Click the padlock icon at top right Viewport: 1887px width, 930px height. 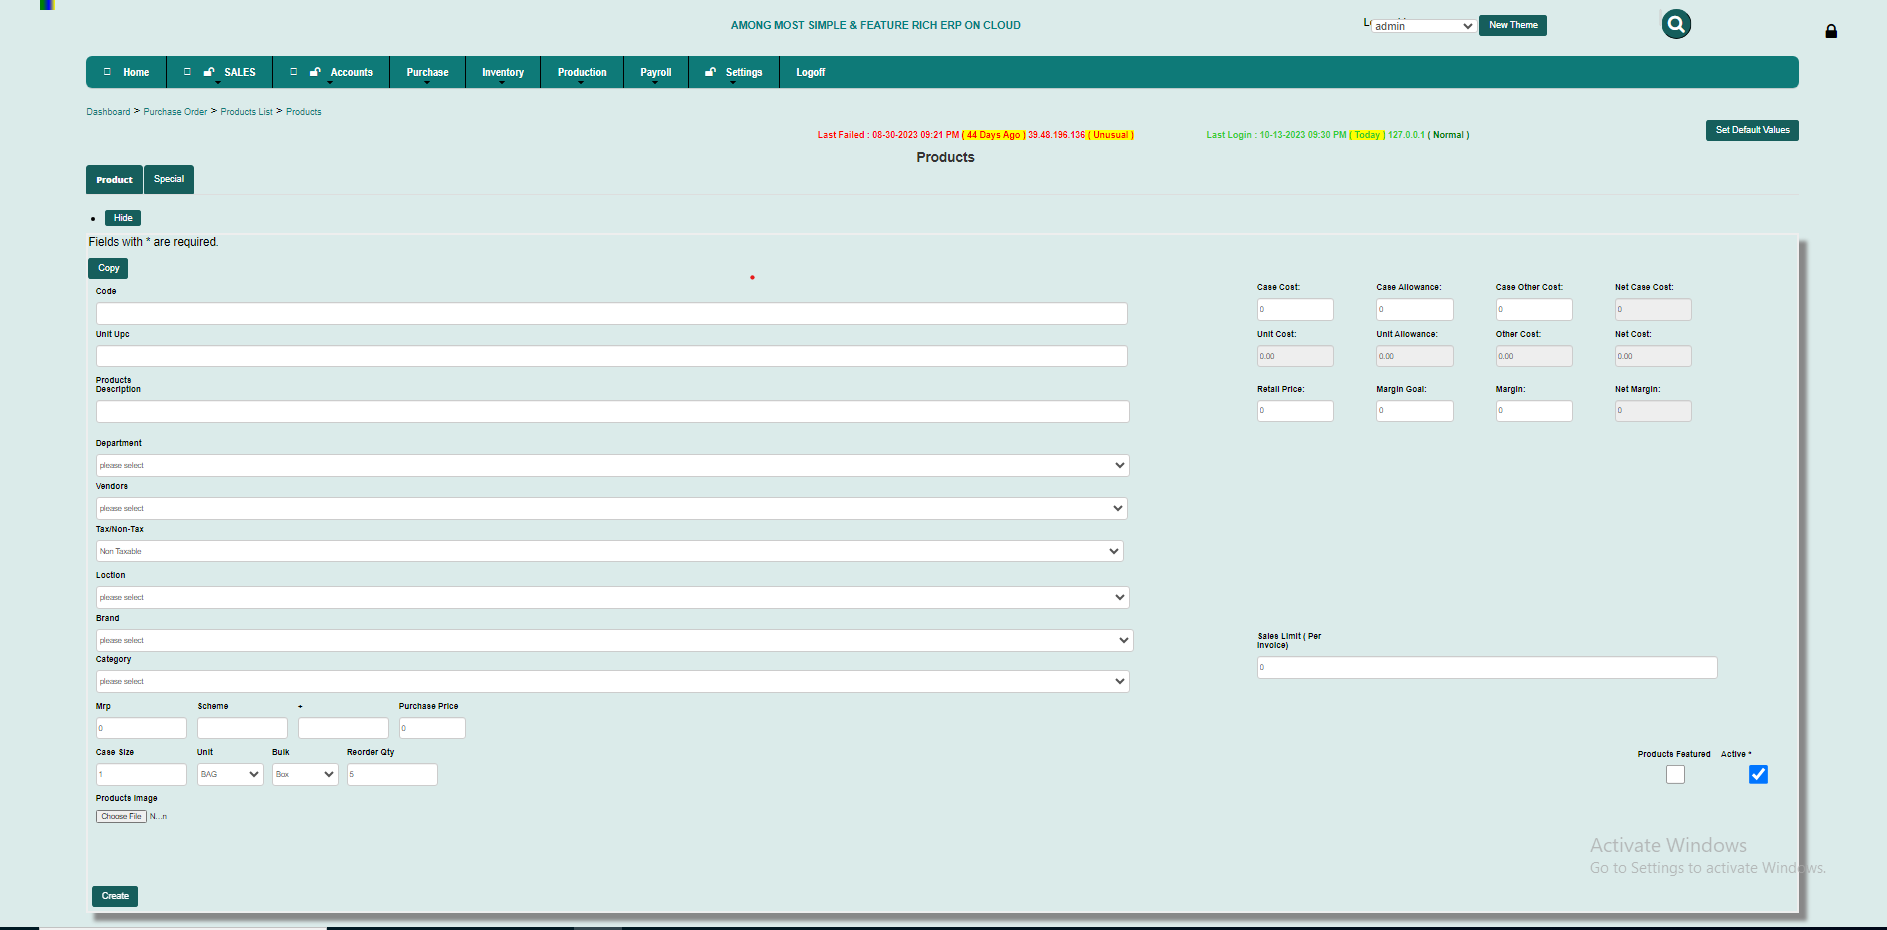coord(1831,31)
